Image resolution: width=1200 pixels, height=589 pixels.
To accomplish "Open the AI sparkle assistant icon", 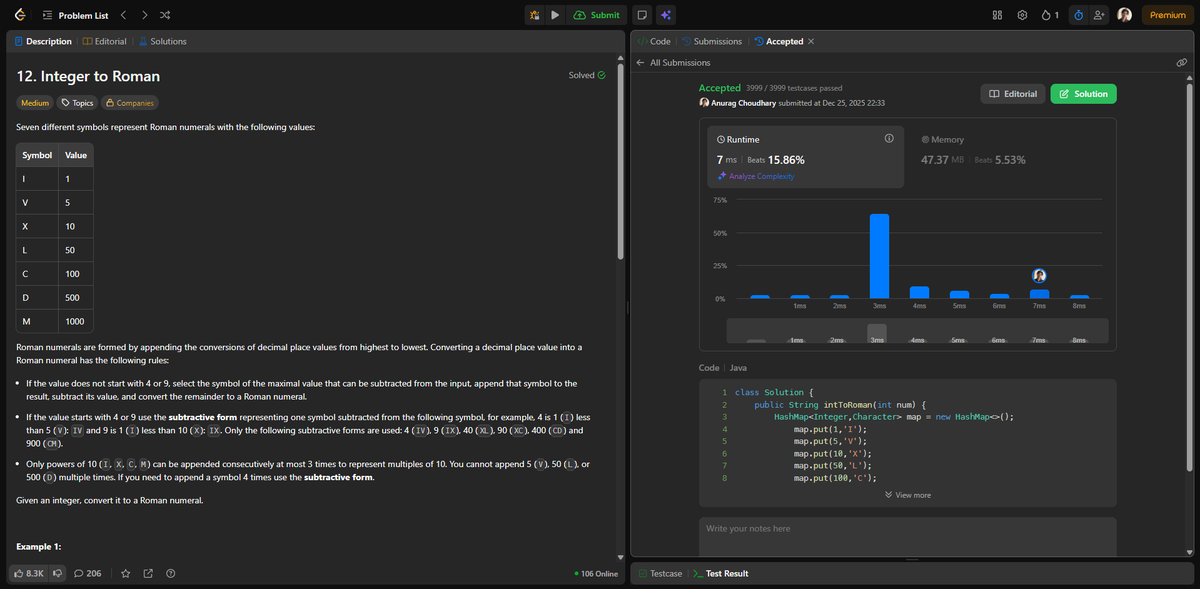I will click(666, 15).
